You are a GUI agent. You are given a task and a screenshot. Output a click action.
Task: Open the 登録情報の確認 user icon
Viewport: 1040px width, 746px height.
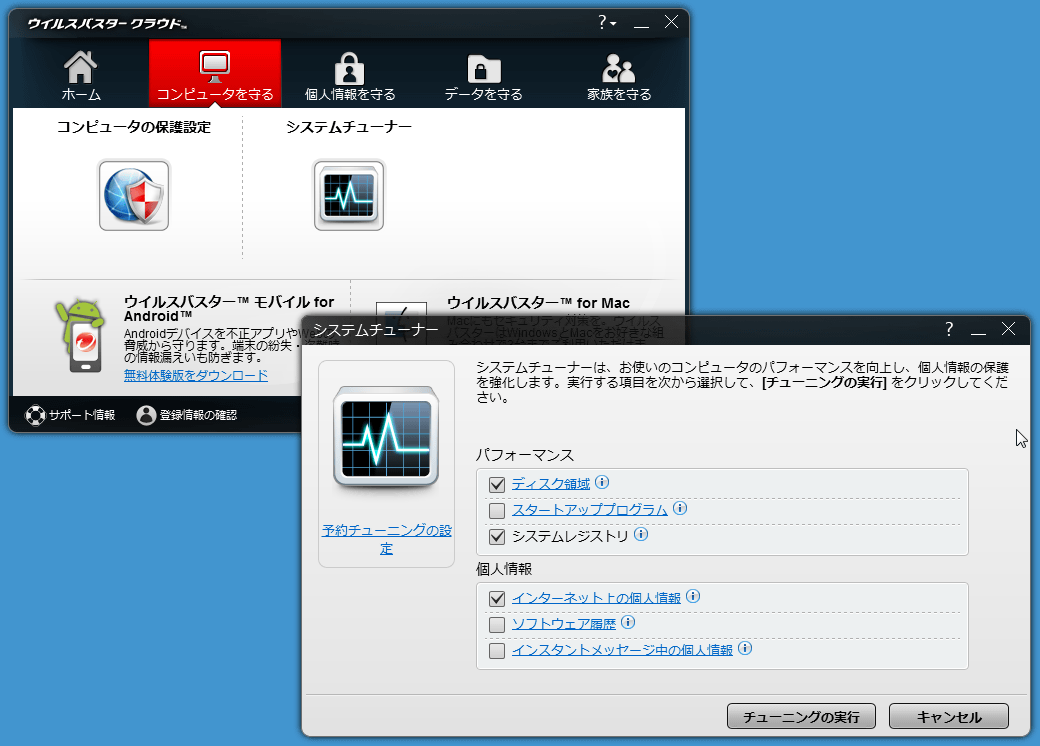[146, 415]
